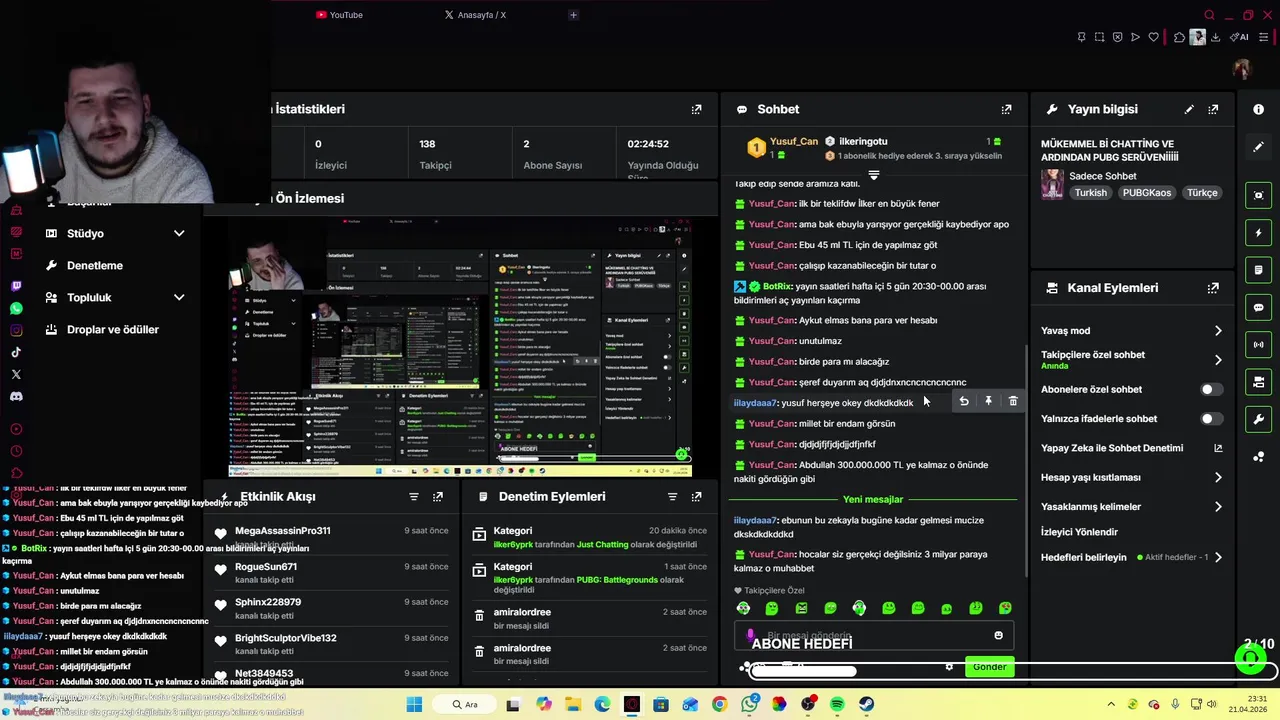Viewport: 1280px width, 720px height.
Task: Click the lightning bolt quick action
Action: (x=1259, y=233)
